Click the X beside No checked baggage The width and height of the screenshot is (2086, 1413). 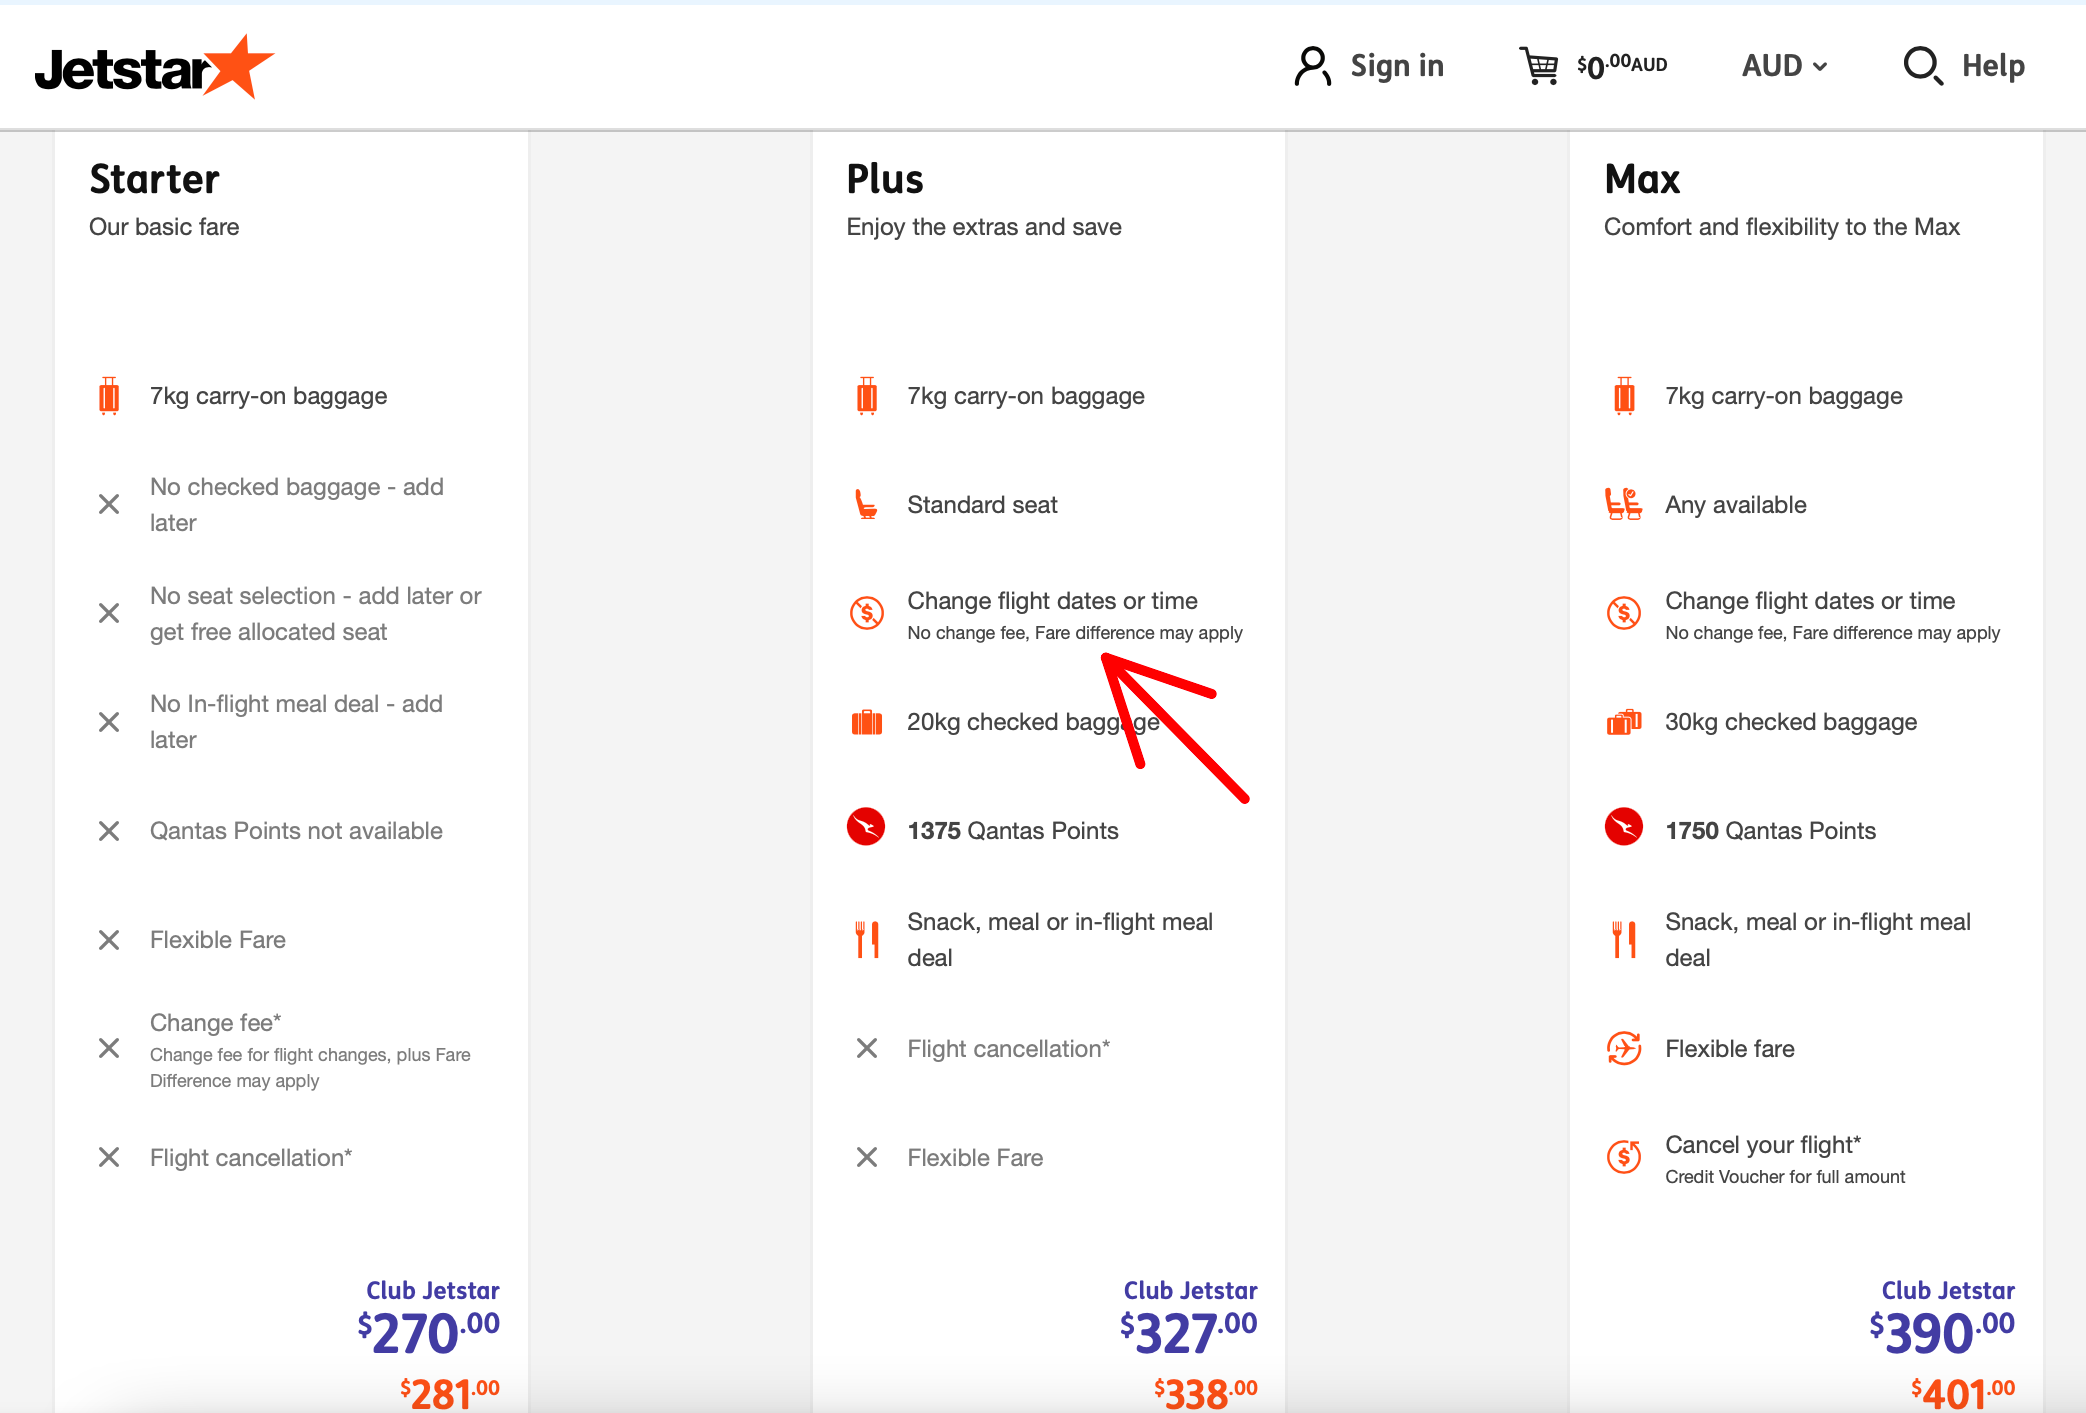109,504
